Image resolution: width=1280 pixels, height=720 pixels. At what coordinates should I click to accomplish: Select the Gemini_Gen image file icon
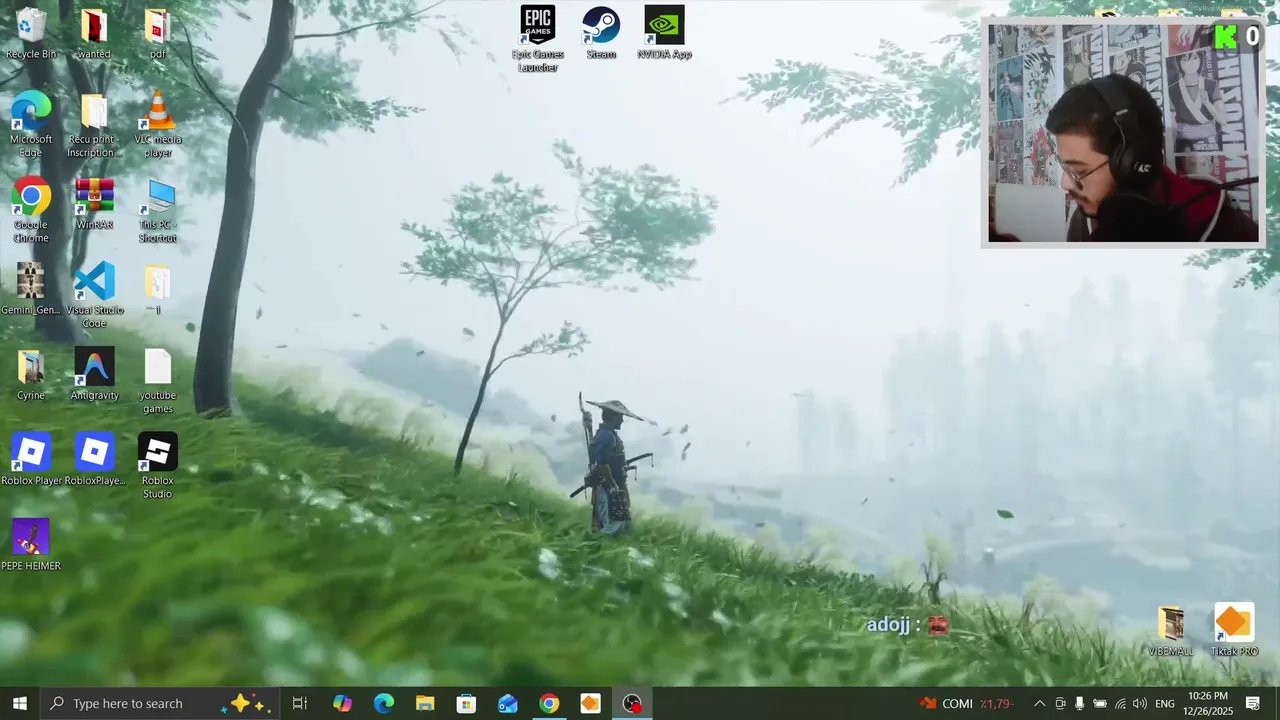(30, 289)
